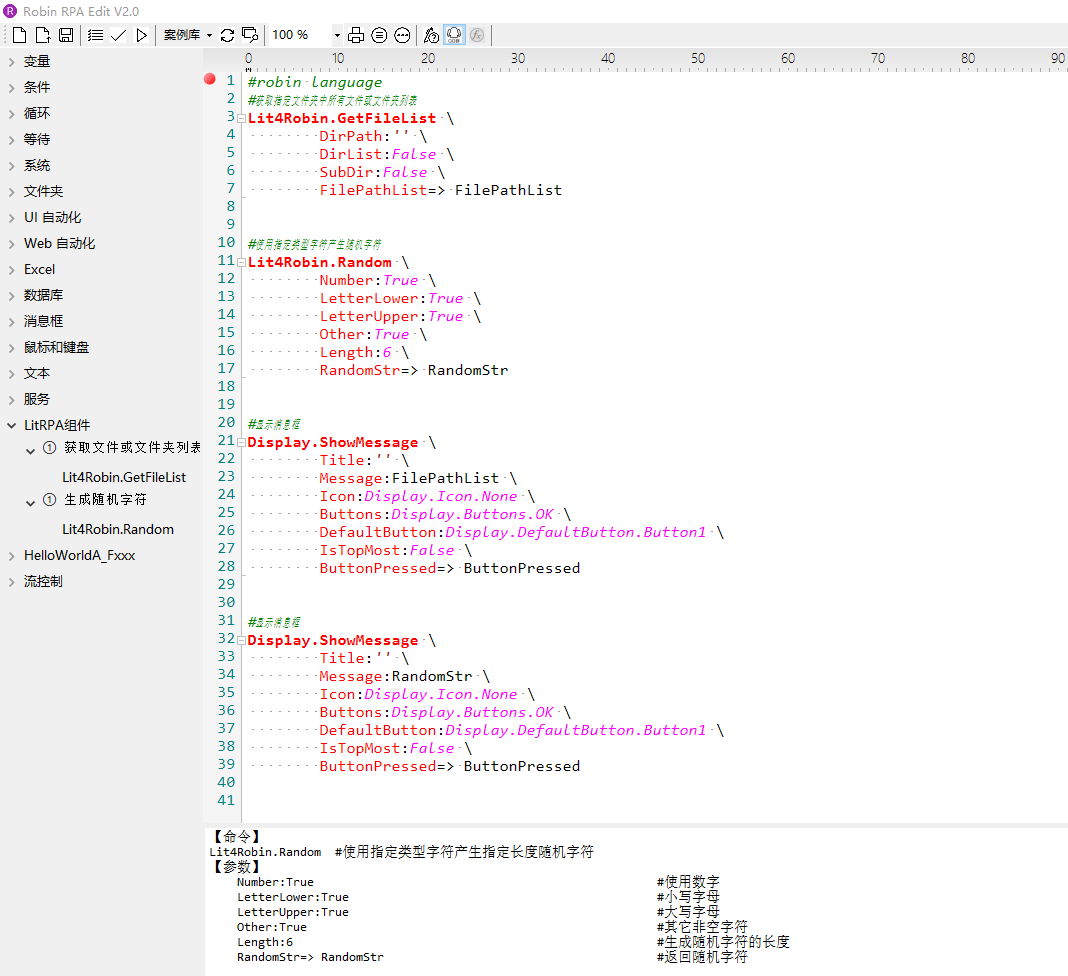
Task: Click DirPath:'' on line 4
Action: pos(364,136)
